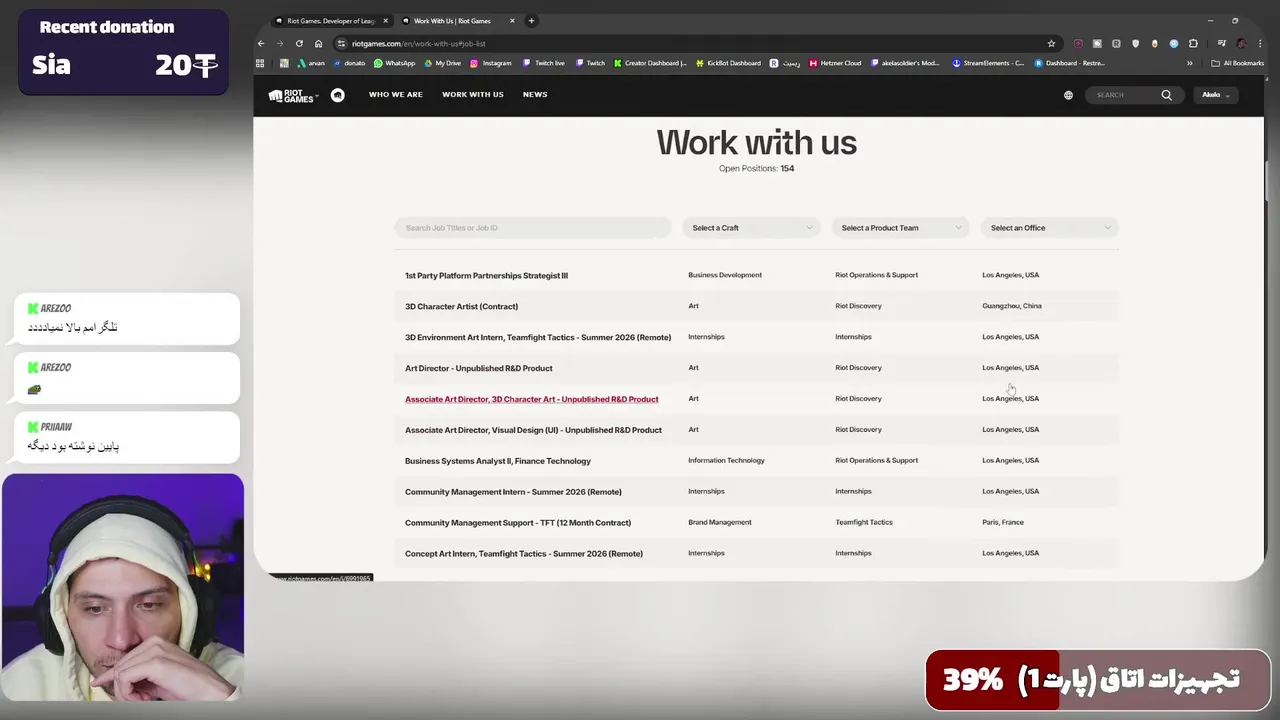Open the Extensions puzzle icon

tap(1193, 43)
